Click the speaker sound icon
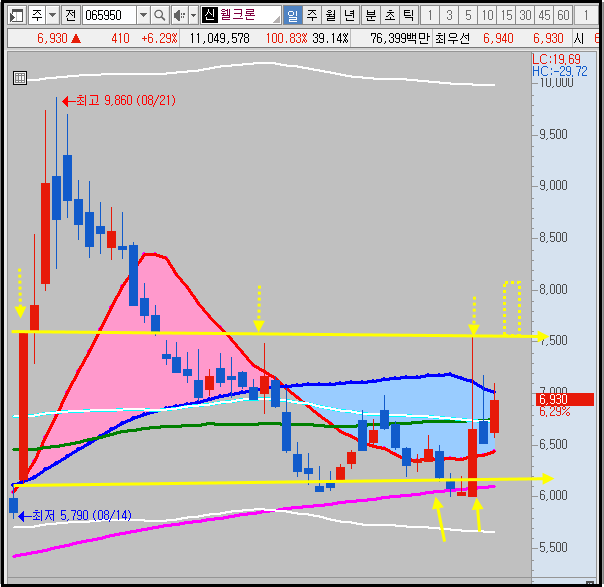 tap(179, 15)
